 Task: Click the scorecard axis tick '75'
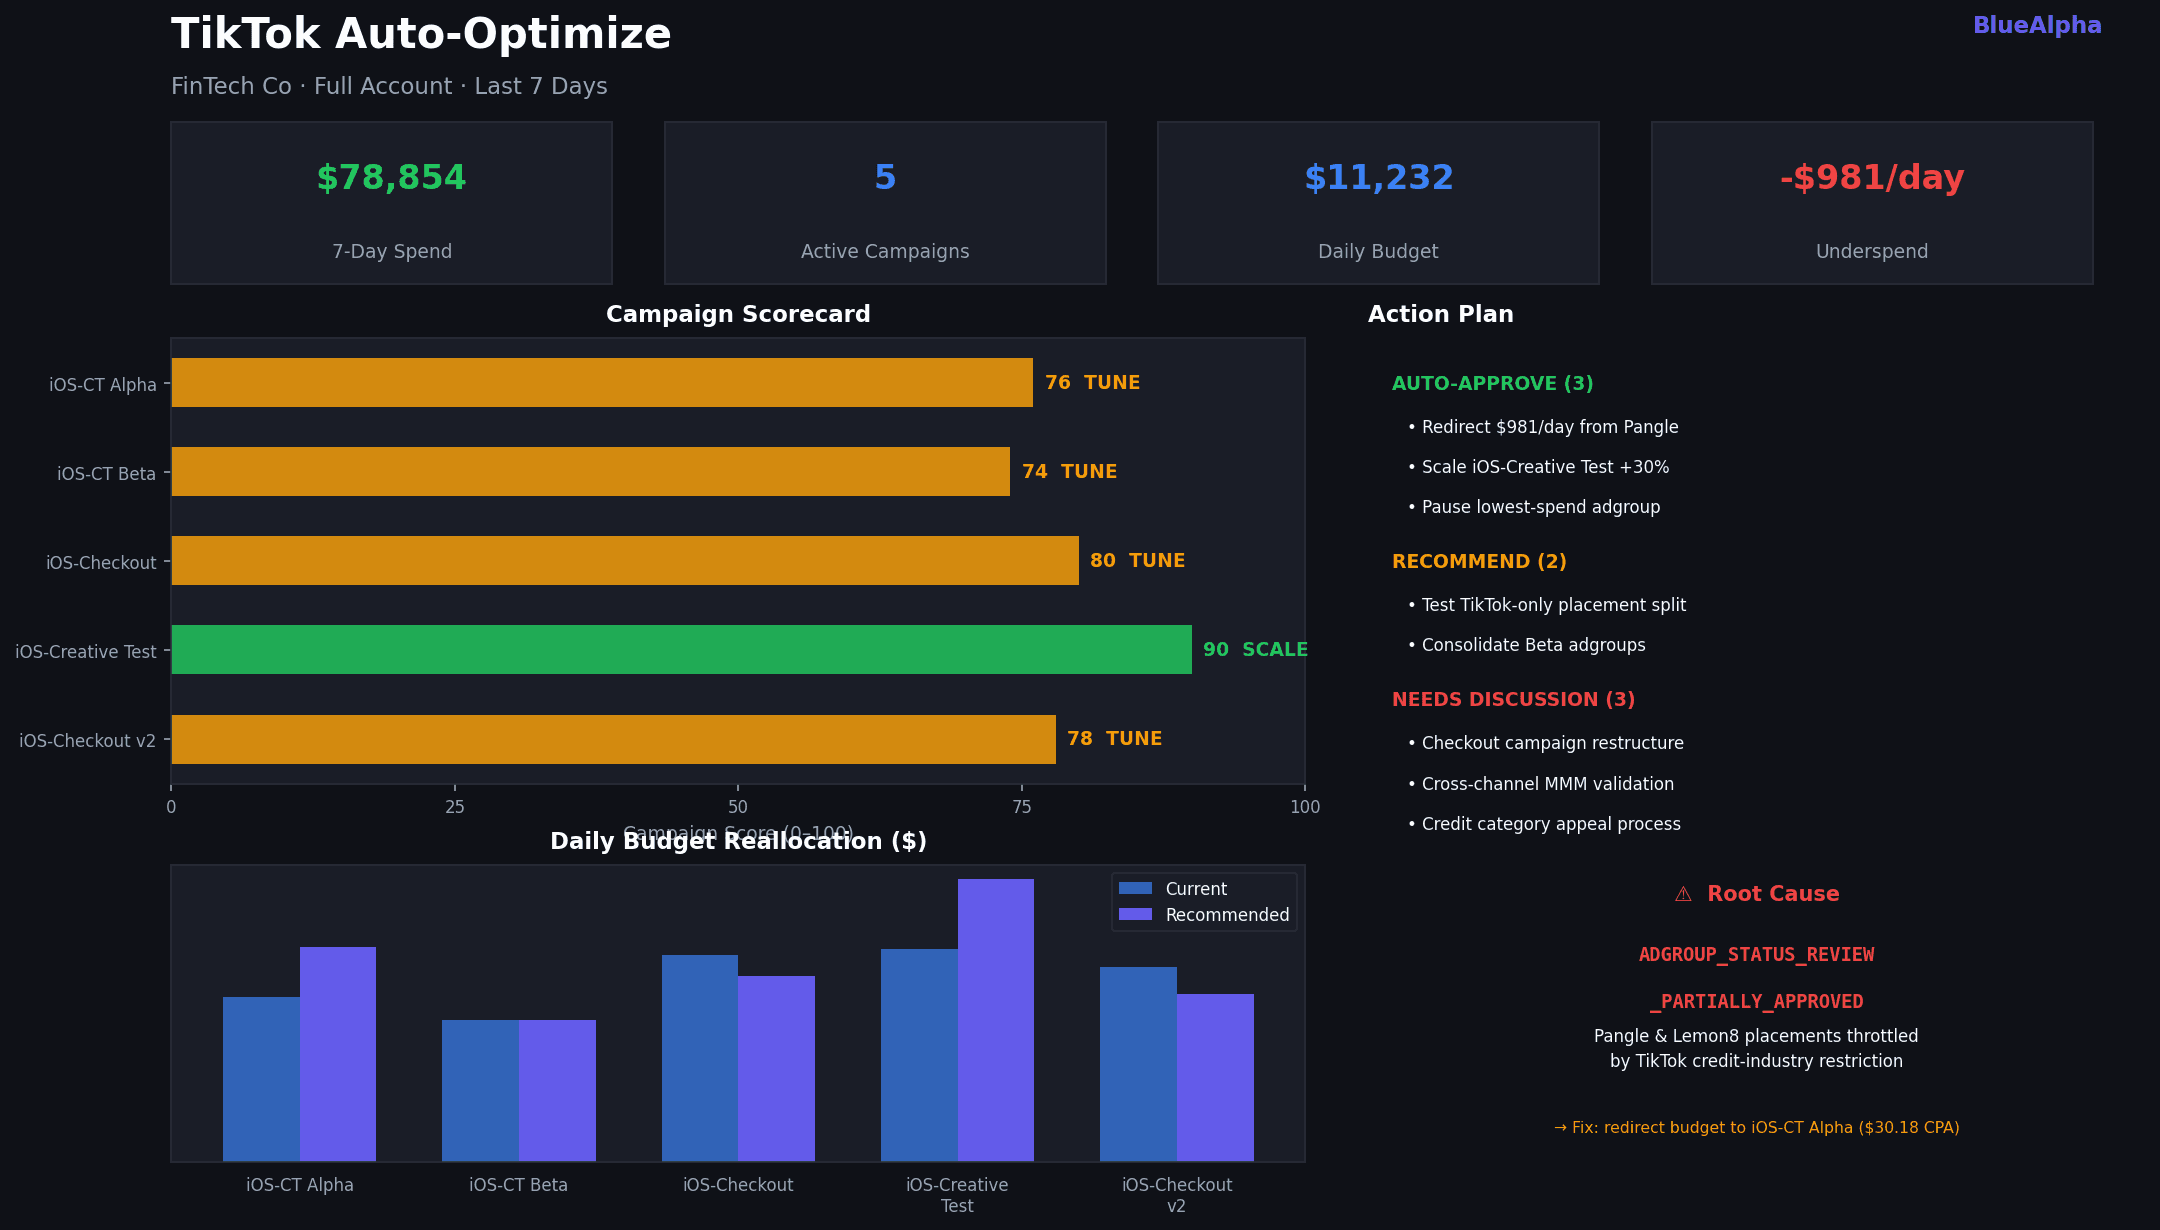pos(1022,807)
